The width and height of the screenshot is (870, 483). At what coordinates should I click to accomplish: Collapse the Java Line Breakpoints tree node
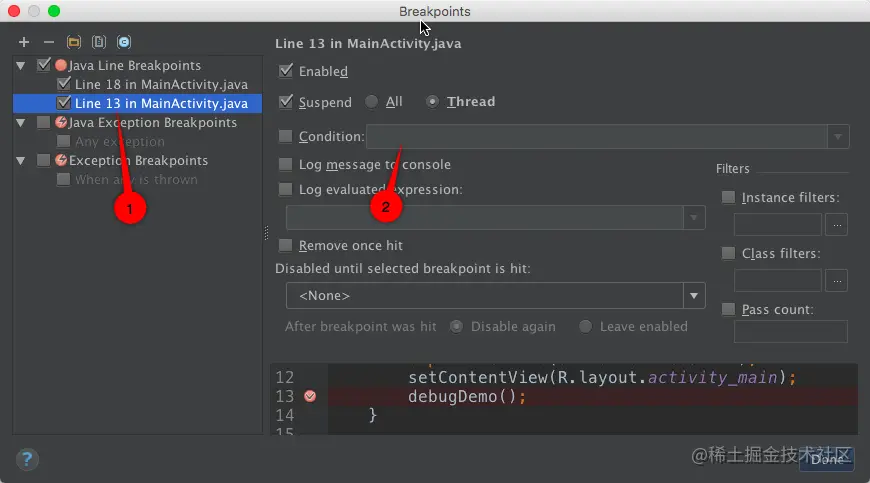(x=21, y=65)
